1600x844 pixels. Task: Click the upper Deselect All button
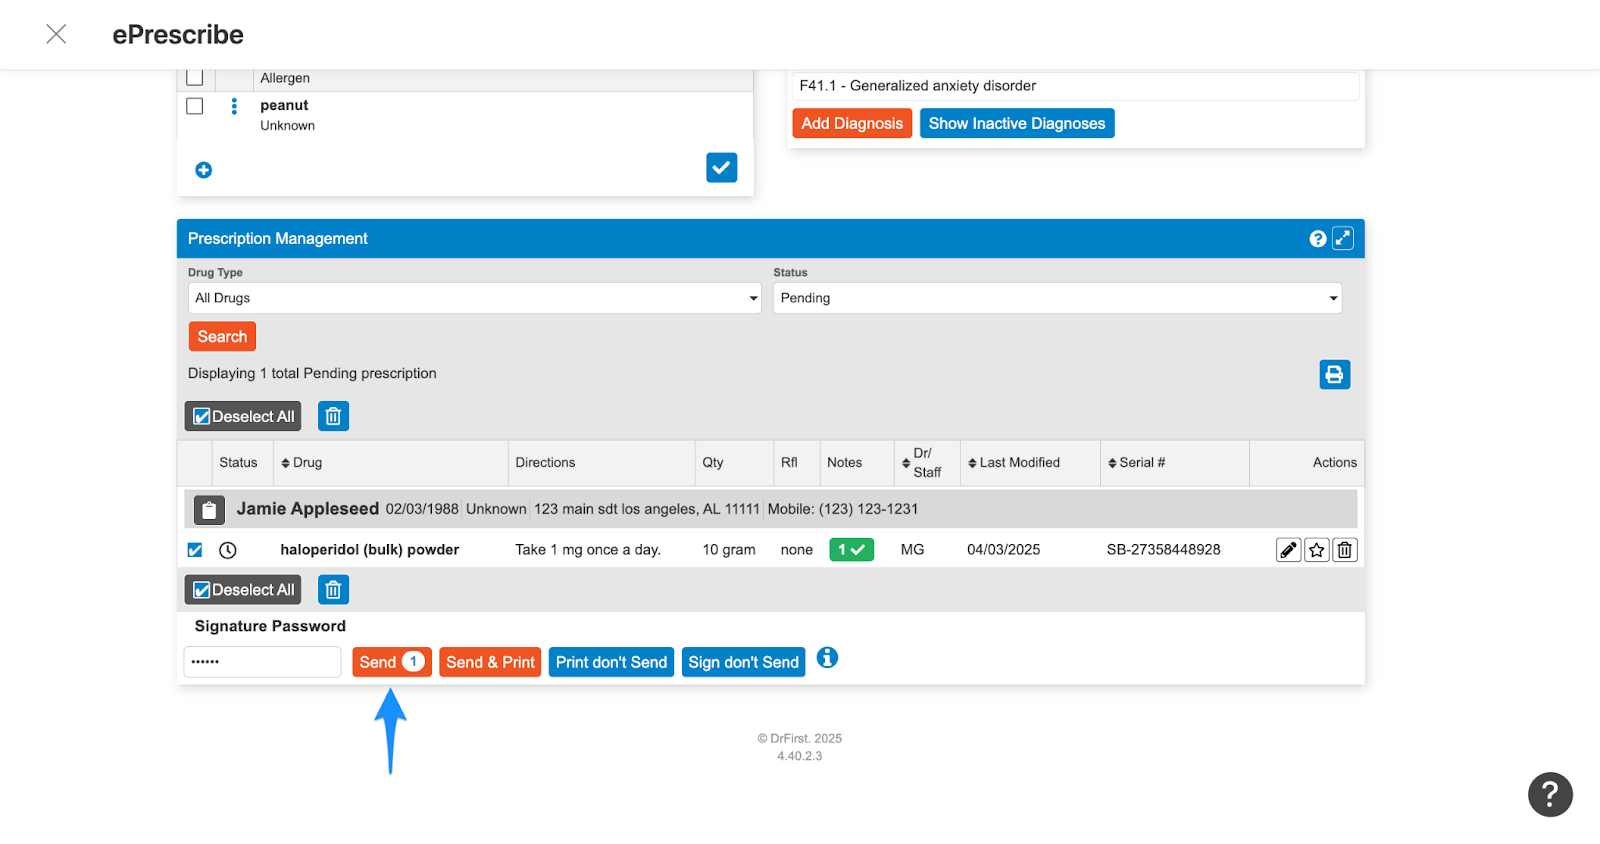[243, 416]
